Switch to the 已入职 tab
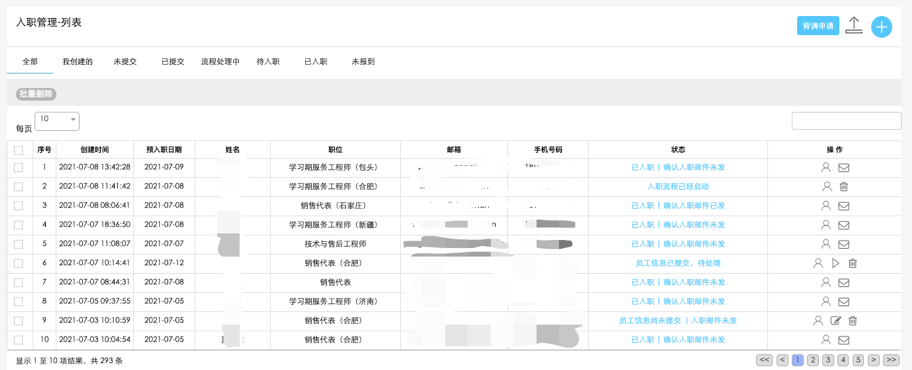 point(316,61)
